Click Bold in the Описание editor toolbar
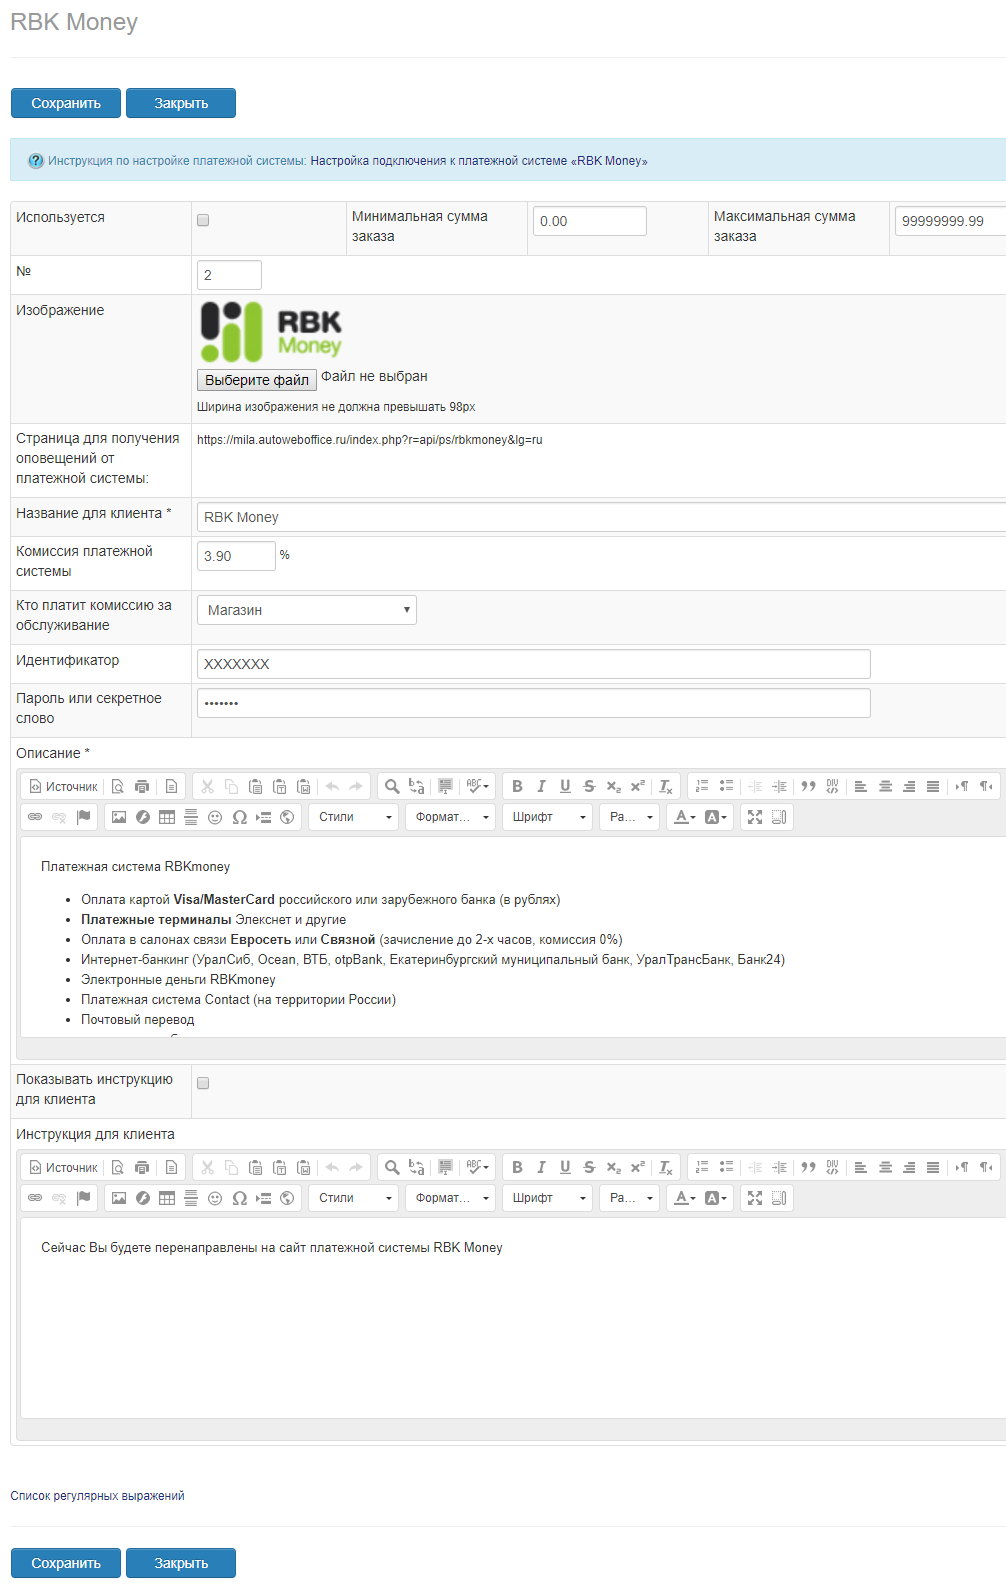This screenshot has height=1584, width=1006. [x=517, y=786]
